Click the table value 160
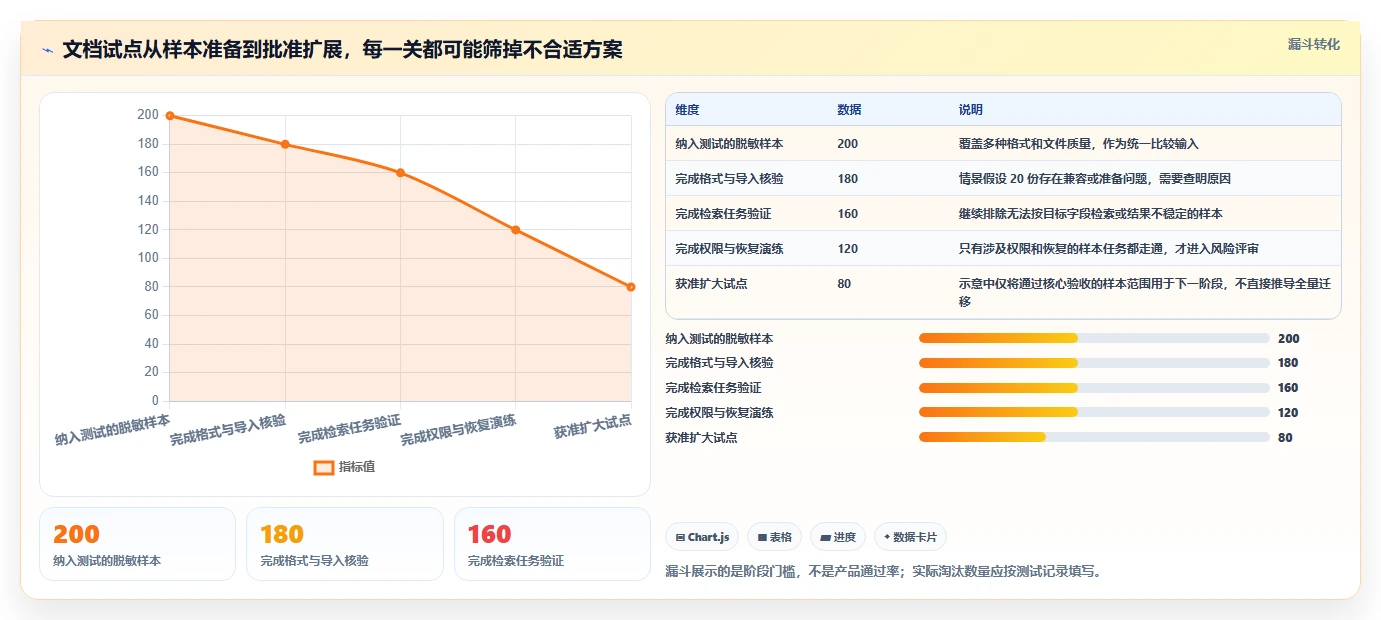Viewport: 1381px width, 620px height. 847,214
